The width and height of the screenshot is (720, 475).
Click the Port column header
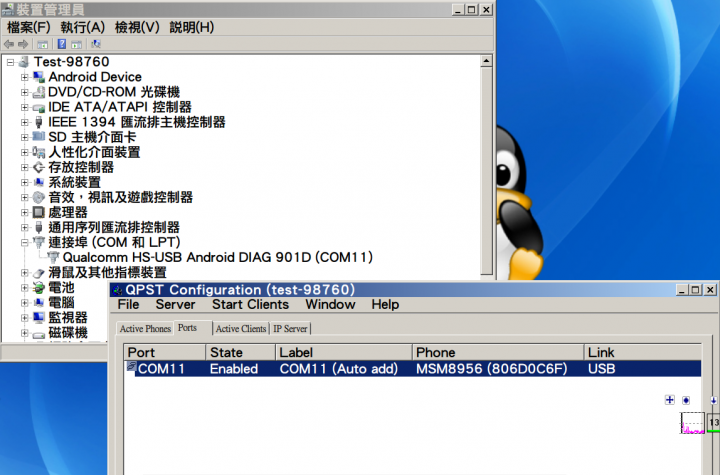pyautogui.click(x=165, y=352)
